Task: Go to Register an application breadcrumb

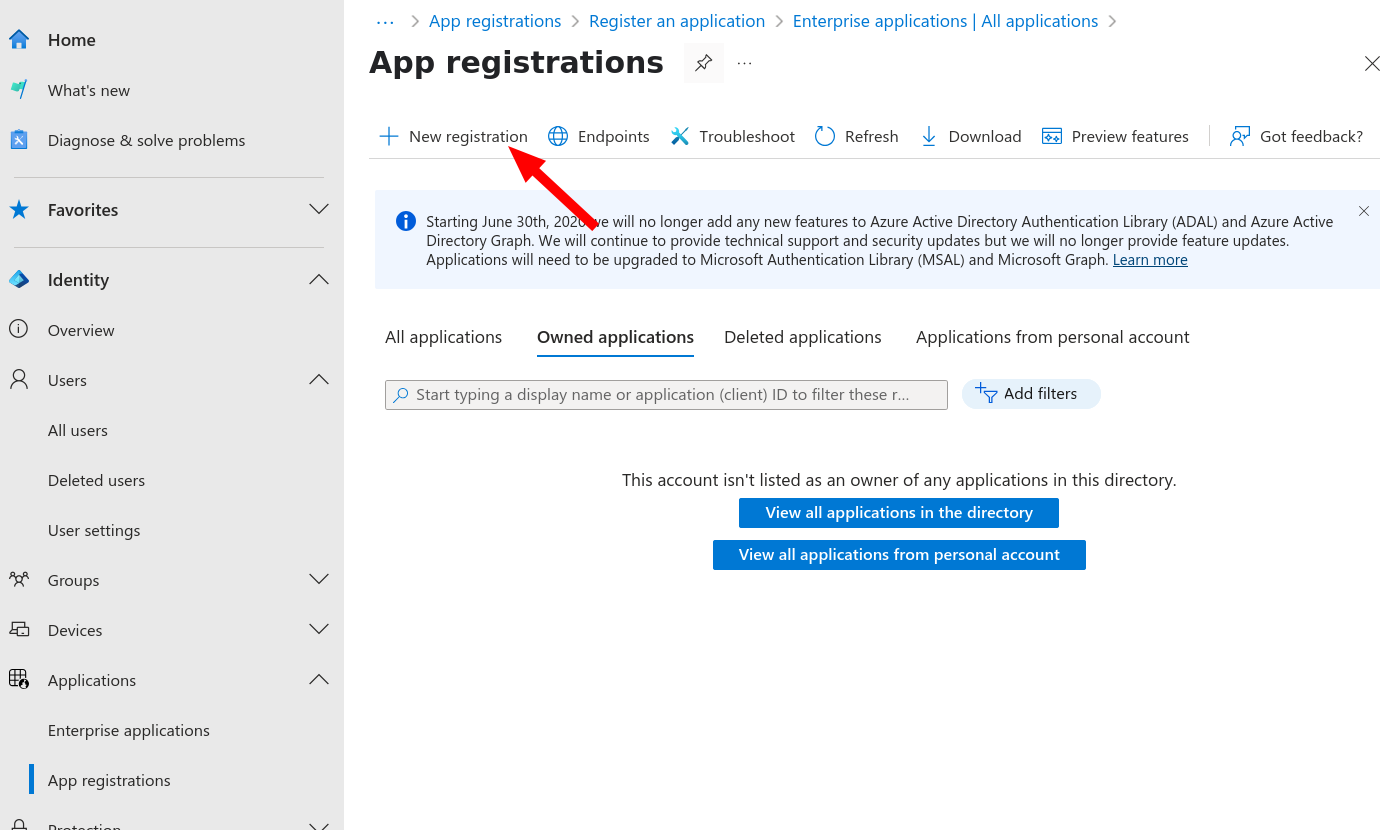Action: 677,22
